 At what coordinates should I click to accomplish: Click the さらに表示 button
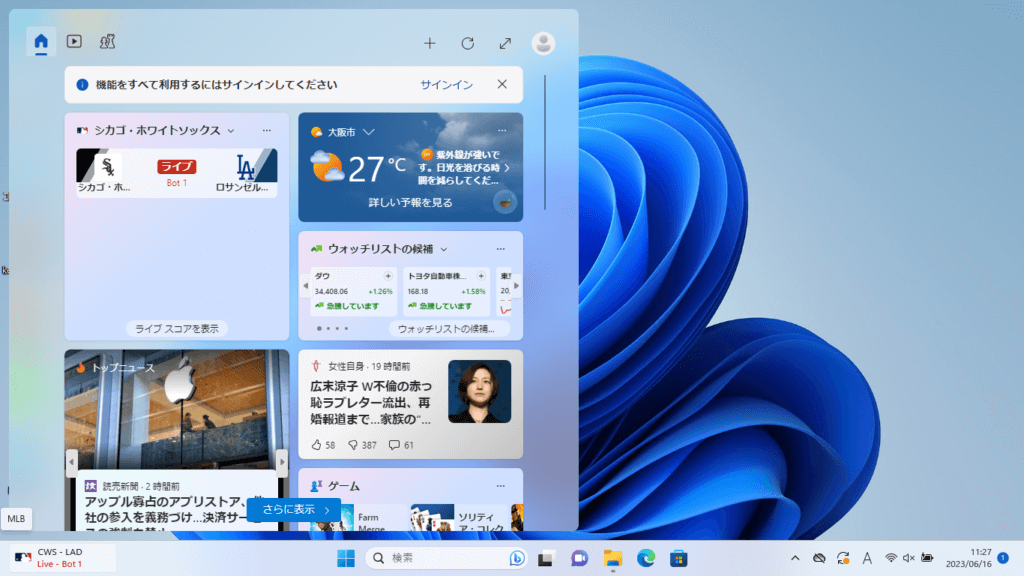(296, 509)
